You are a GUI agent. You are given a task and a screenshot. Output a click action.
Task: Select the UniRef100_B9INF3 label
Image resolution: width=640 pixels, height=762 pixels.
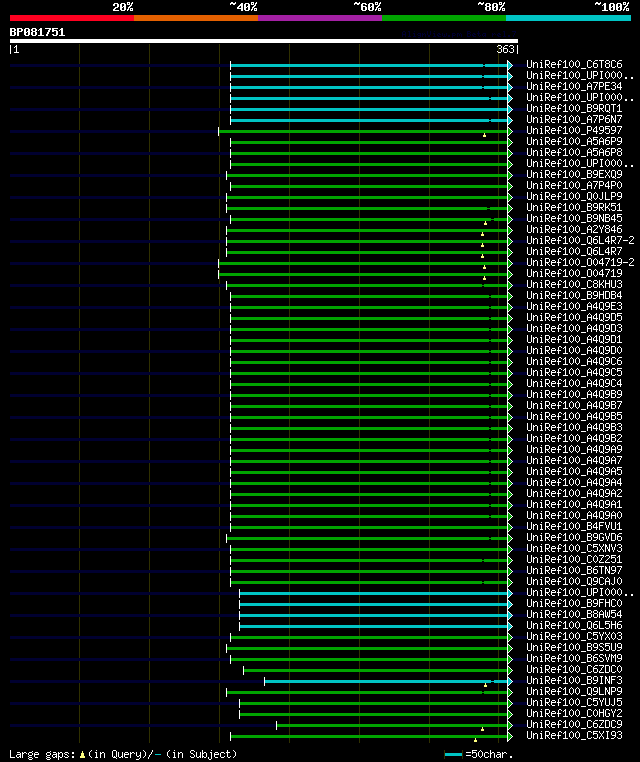(574, 681)
